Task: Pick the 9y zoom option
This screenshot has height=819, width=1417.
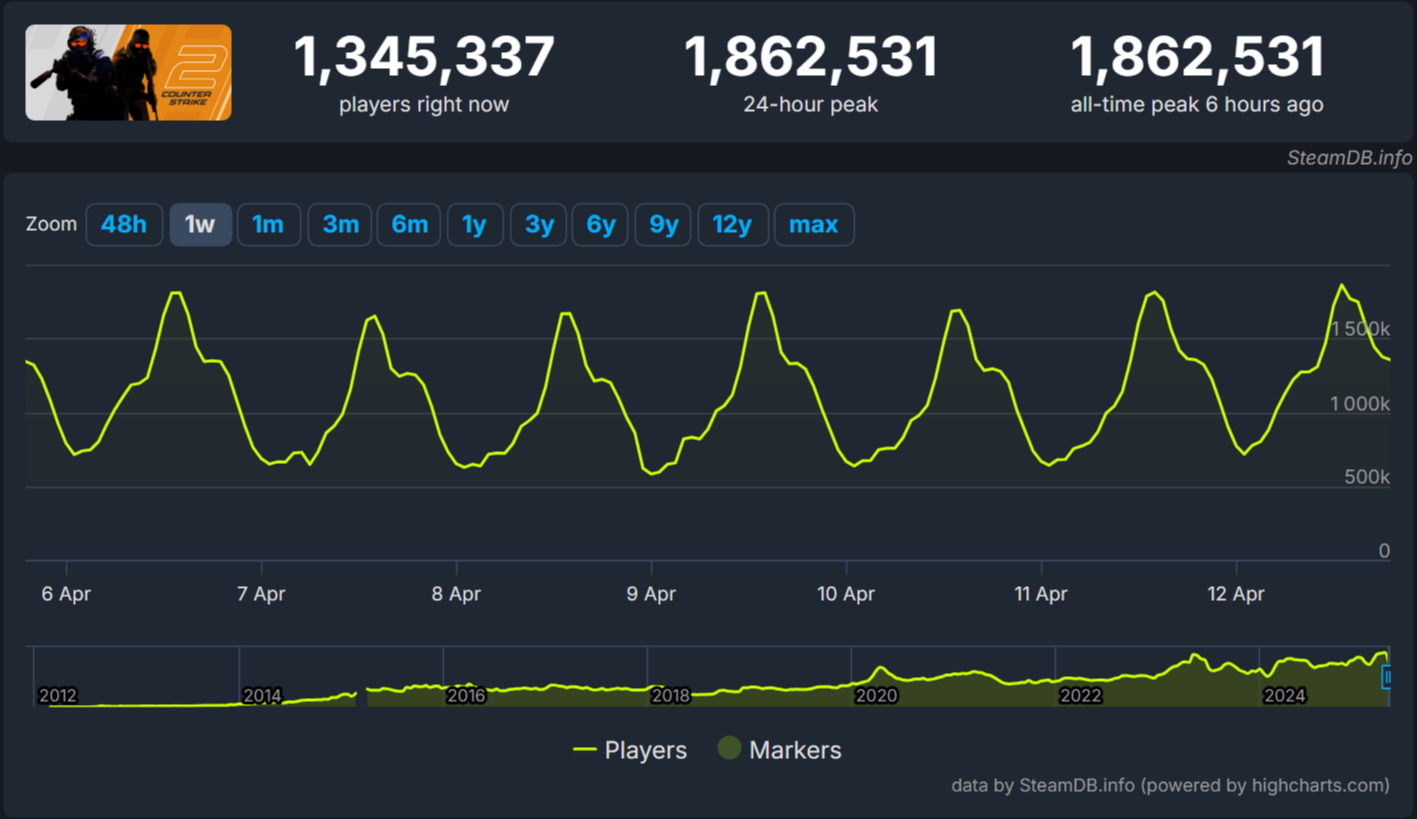Action: [x=663, y=225]
